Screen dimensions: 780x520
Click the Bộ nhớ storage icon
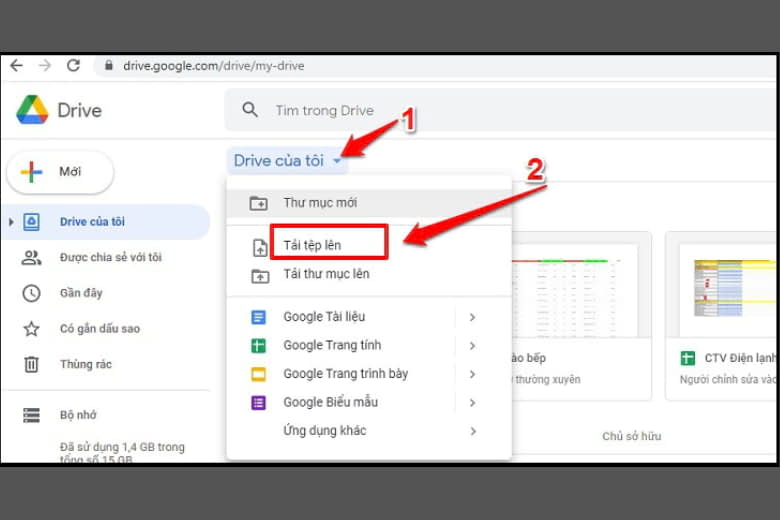(x=31, y=415)
